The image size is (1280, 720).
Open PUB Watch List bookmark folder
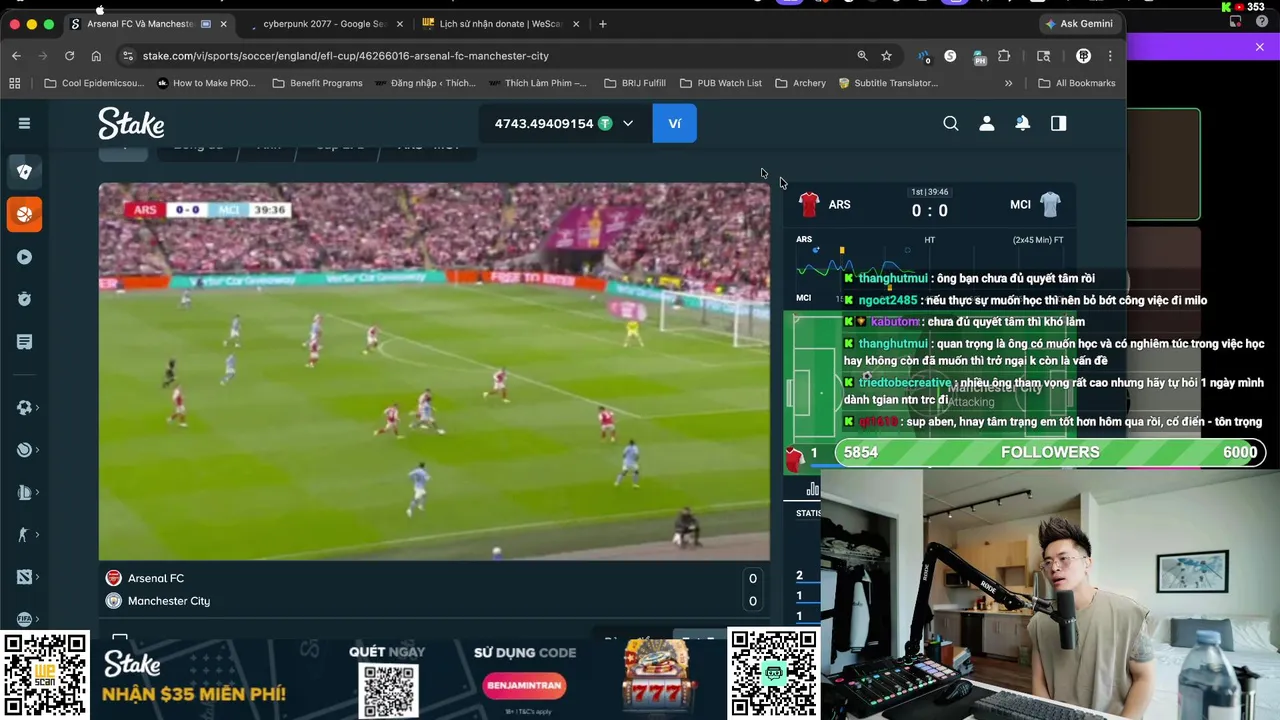720,83
